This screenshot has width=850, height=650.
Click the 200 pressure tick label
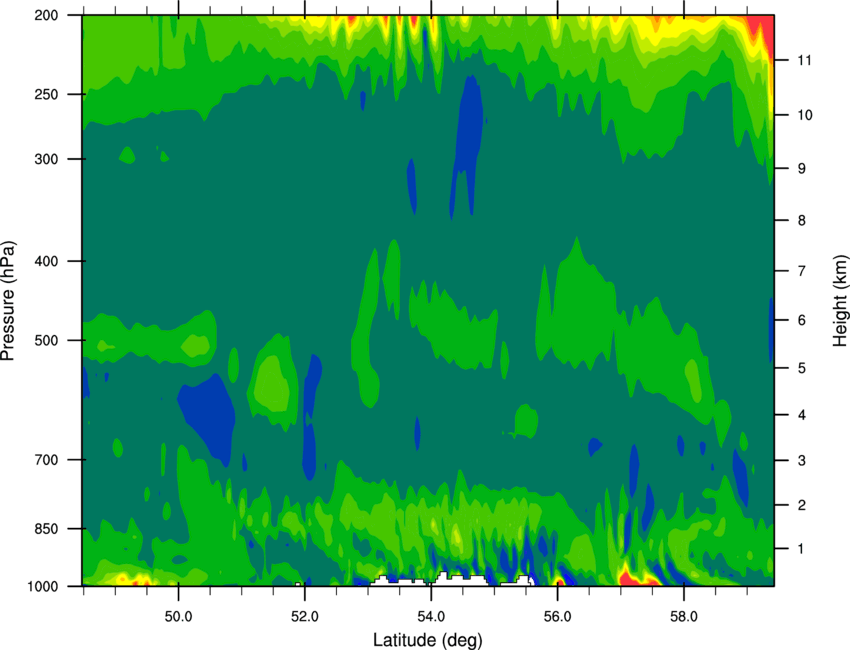click(x=47, y=15)
